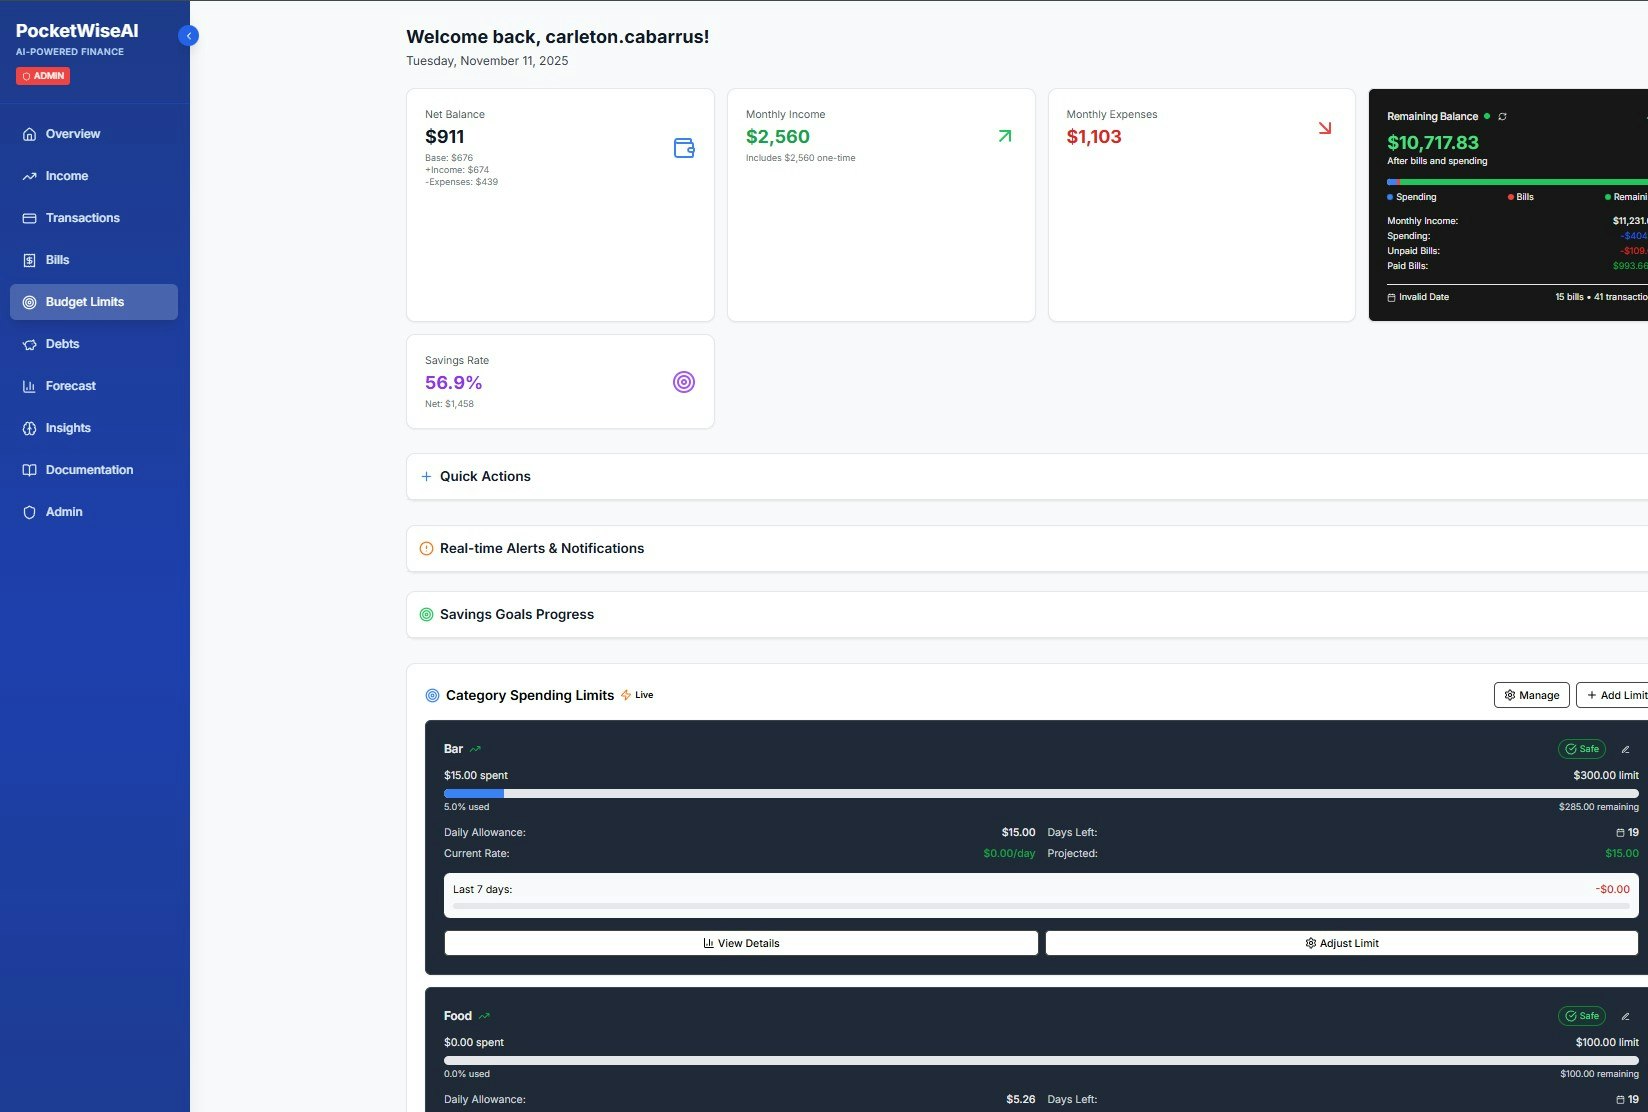Click the Monthly Expenses $1,103 value
Viewport: 1648px width, 1112px height.
1094,137
